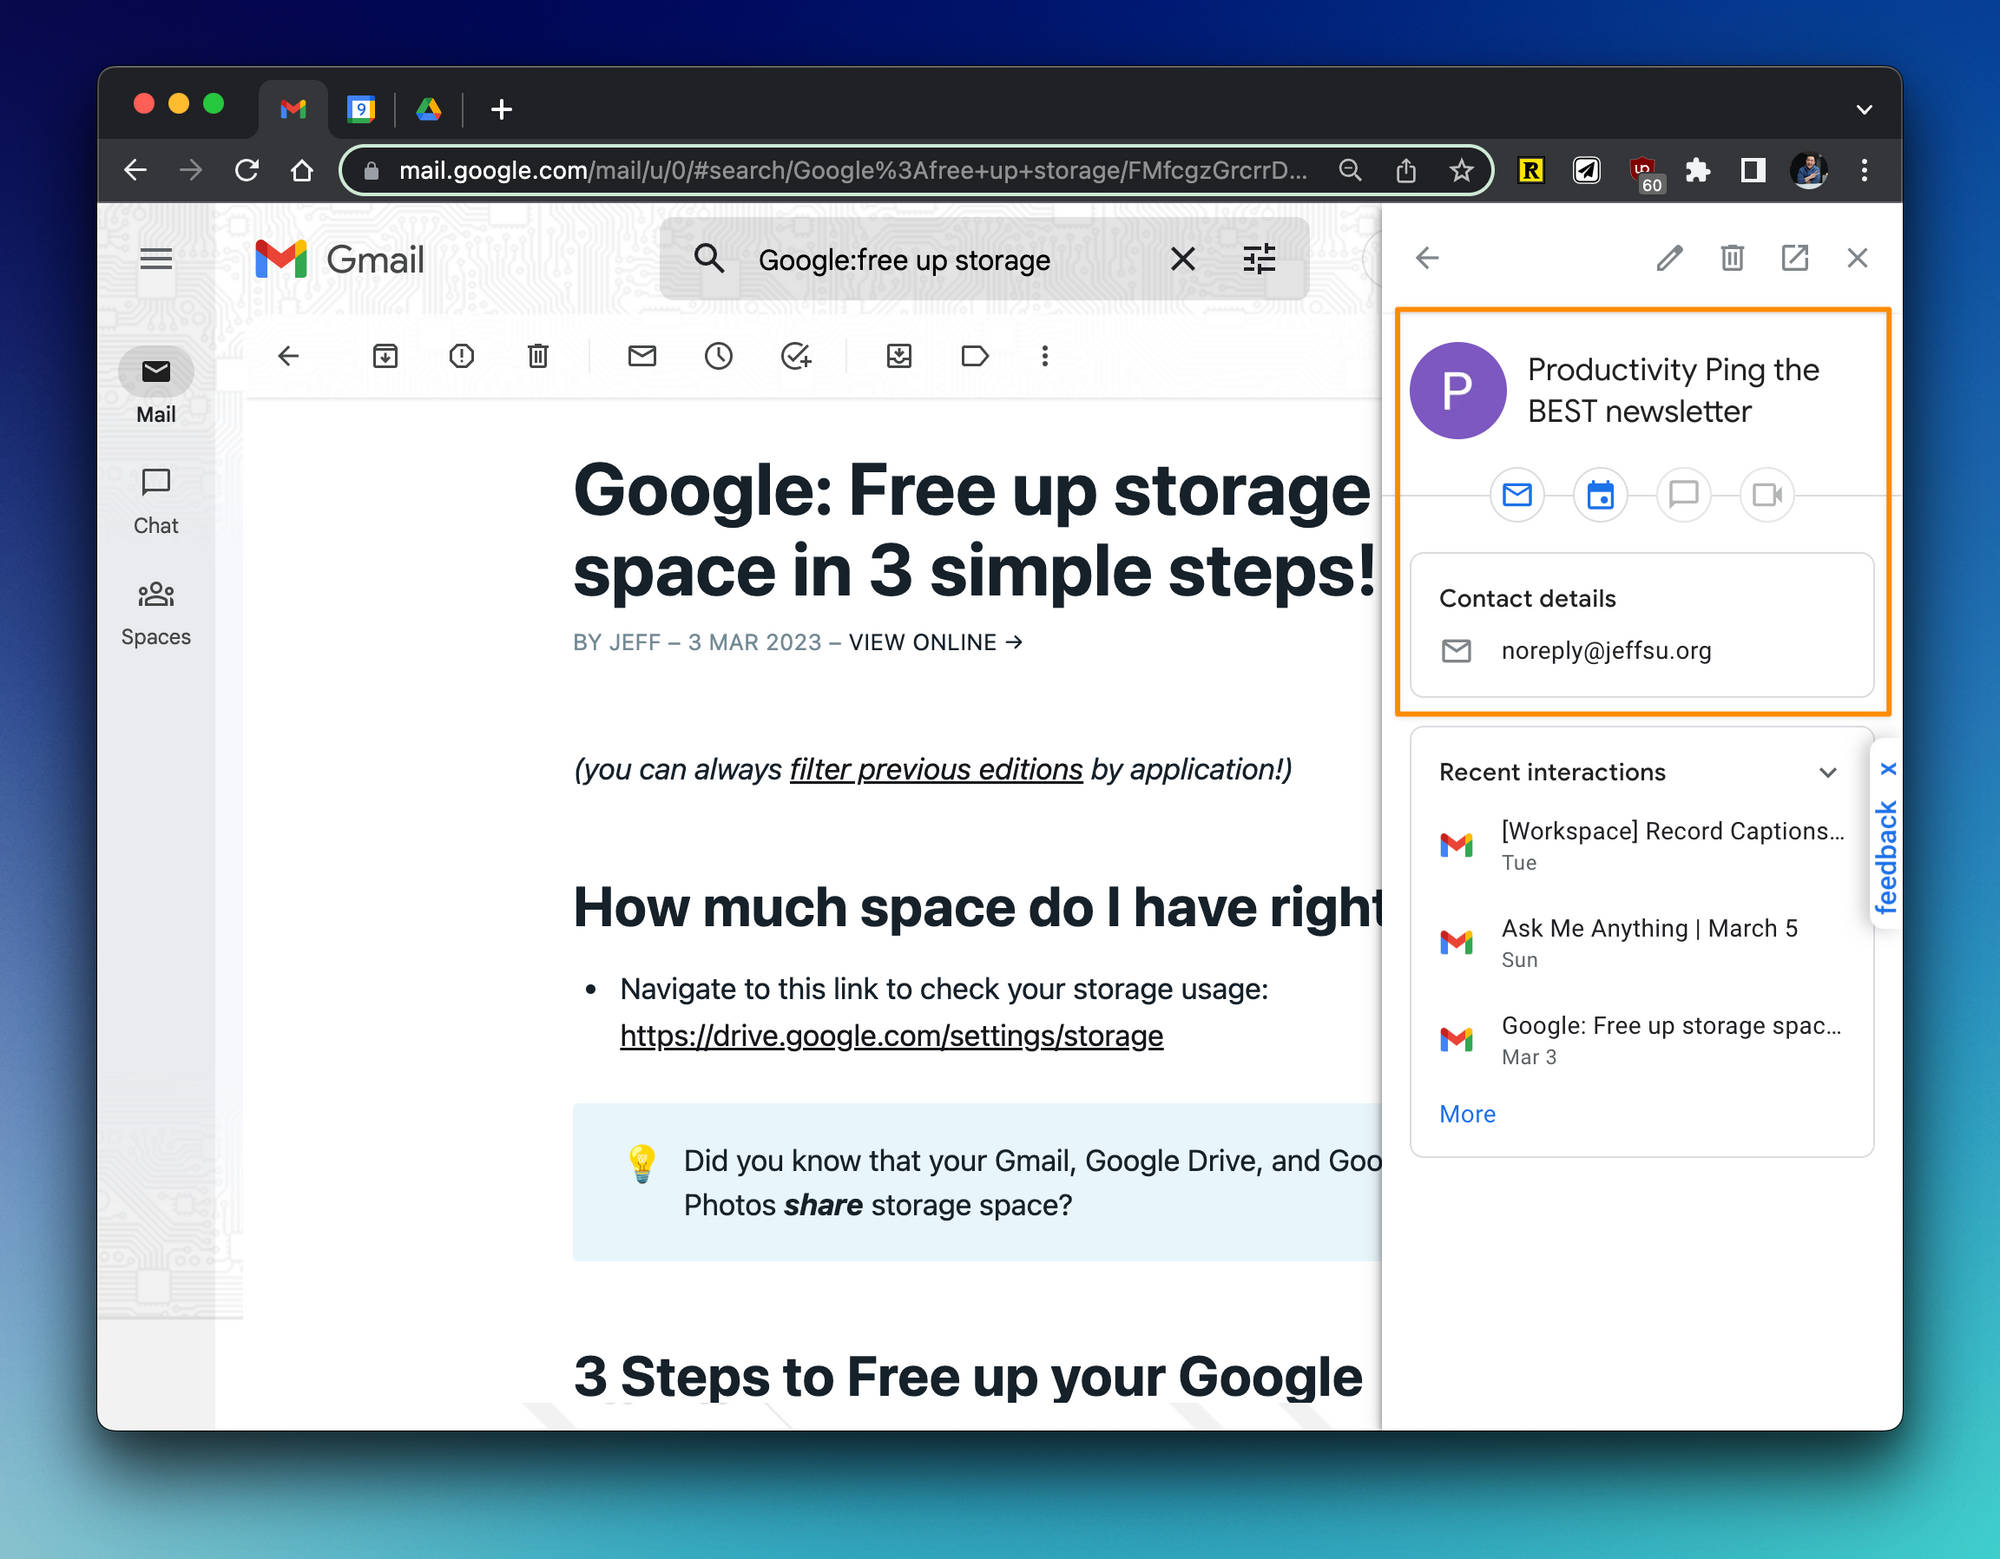2000x1559 pixels.
Task: Add email to Tasks
Action: tap(796, 355)
